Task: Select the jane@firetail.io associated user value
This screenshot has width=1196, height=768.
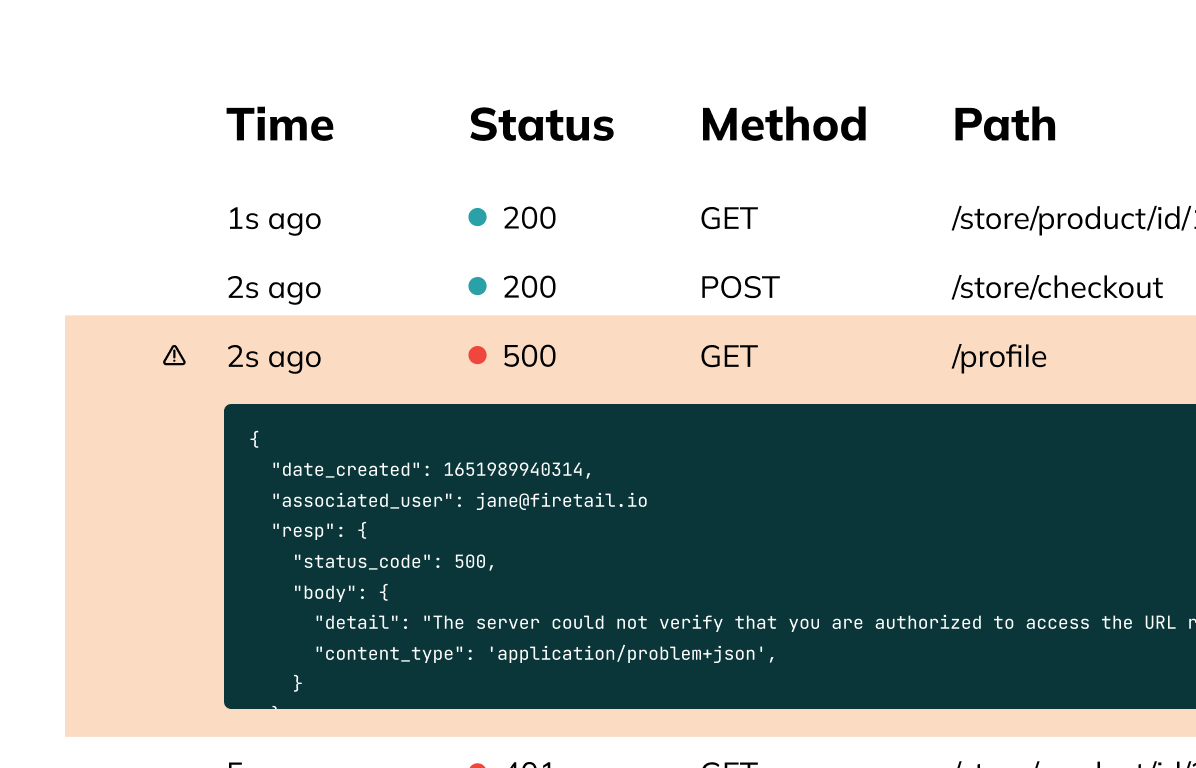Action: click(561, 501)
